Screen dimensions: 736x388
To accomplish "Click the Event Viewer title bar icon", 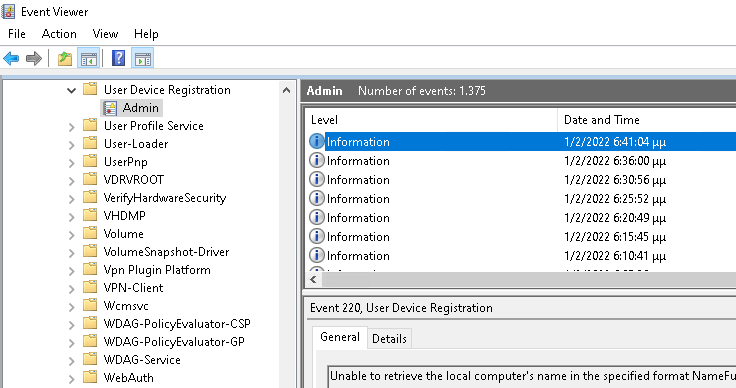I will coord(8,11).
